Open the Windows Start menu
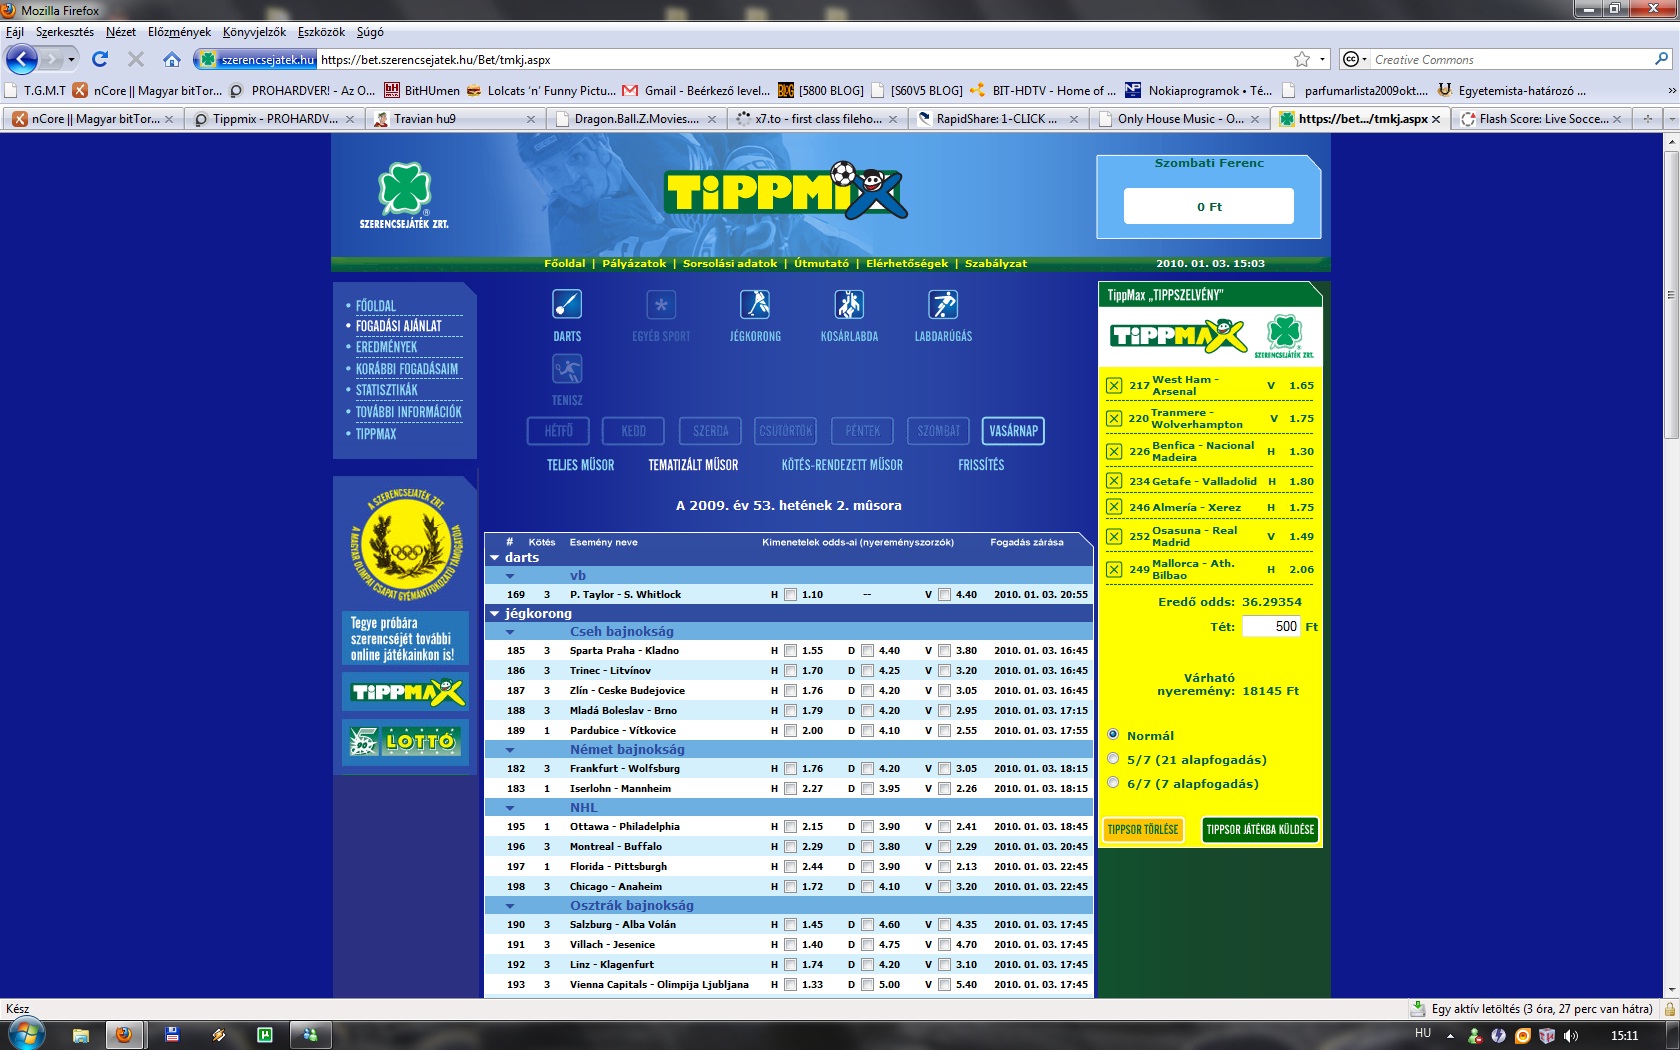This screenshot has height=1050, width=1680. [25, 1034]
